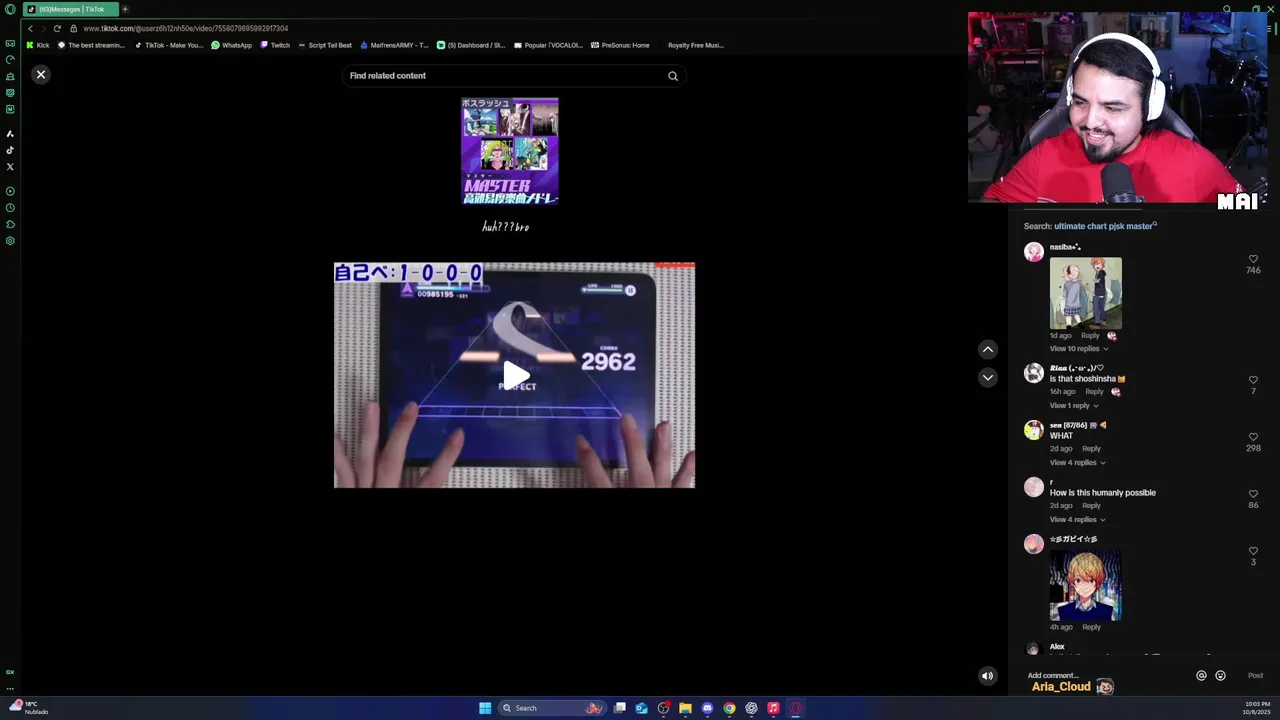The width and height of the screenshot is (1280, 720).
Task: Reply to 'How is this humanly possible'
Action: click(x=1091, y=506)
